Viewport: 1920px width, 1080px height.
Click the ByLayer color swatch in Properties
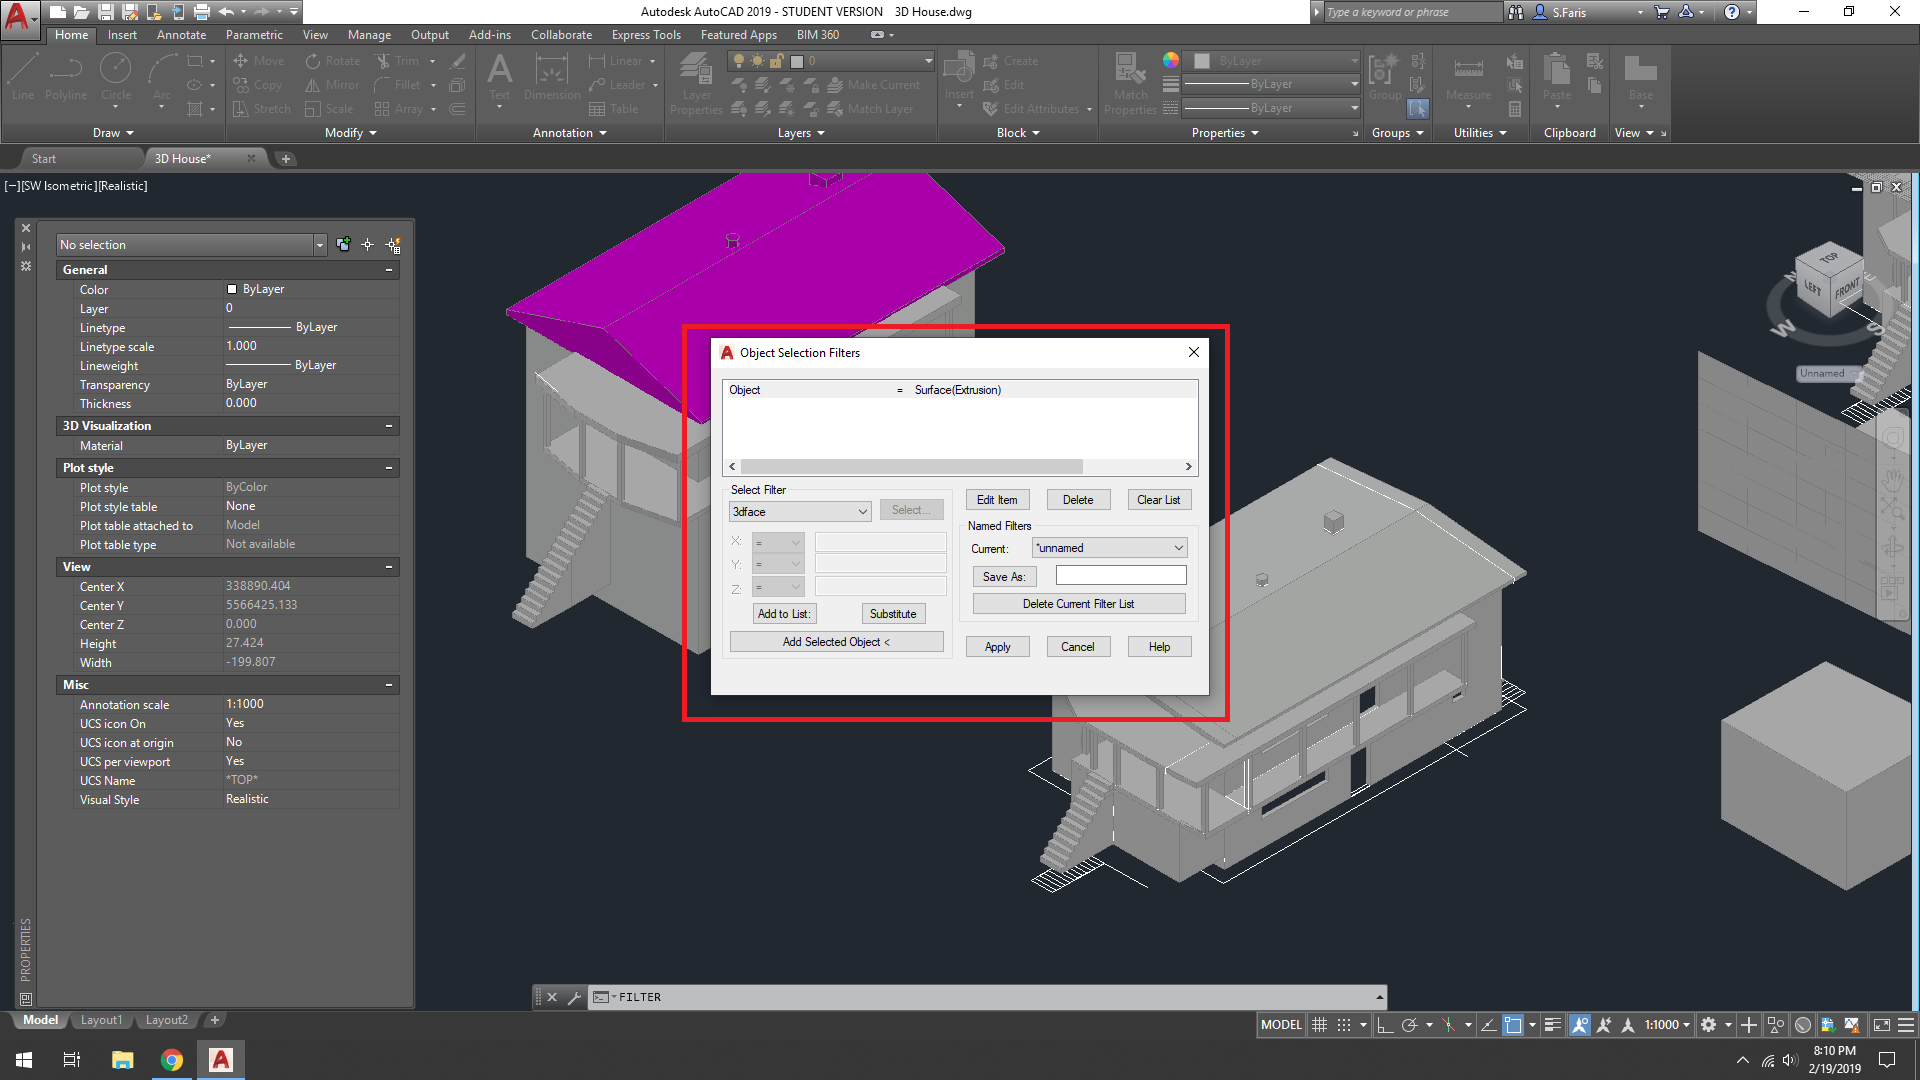(232, 289)
